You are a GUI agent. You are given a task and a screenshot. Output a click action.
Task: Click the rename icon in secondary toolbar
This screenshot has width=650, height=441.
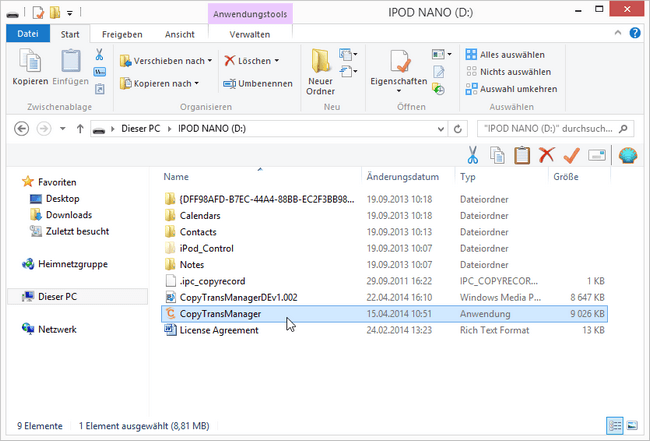[597, 155]
